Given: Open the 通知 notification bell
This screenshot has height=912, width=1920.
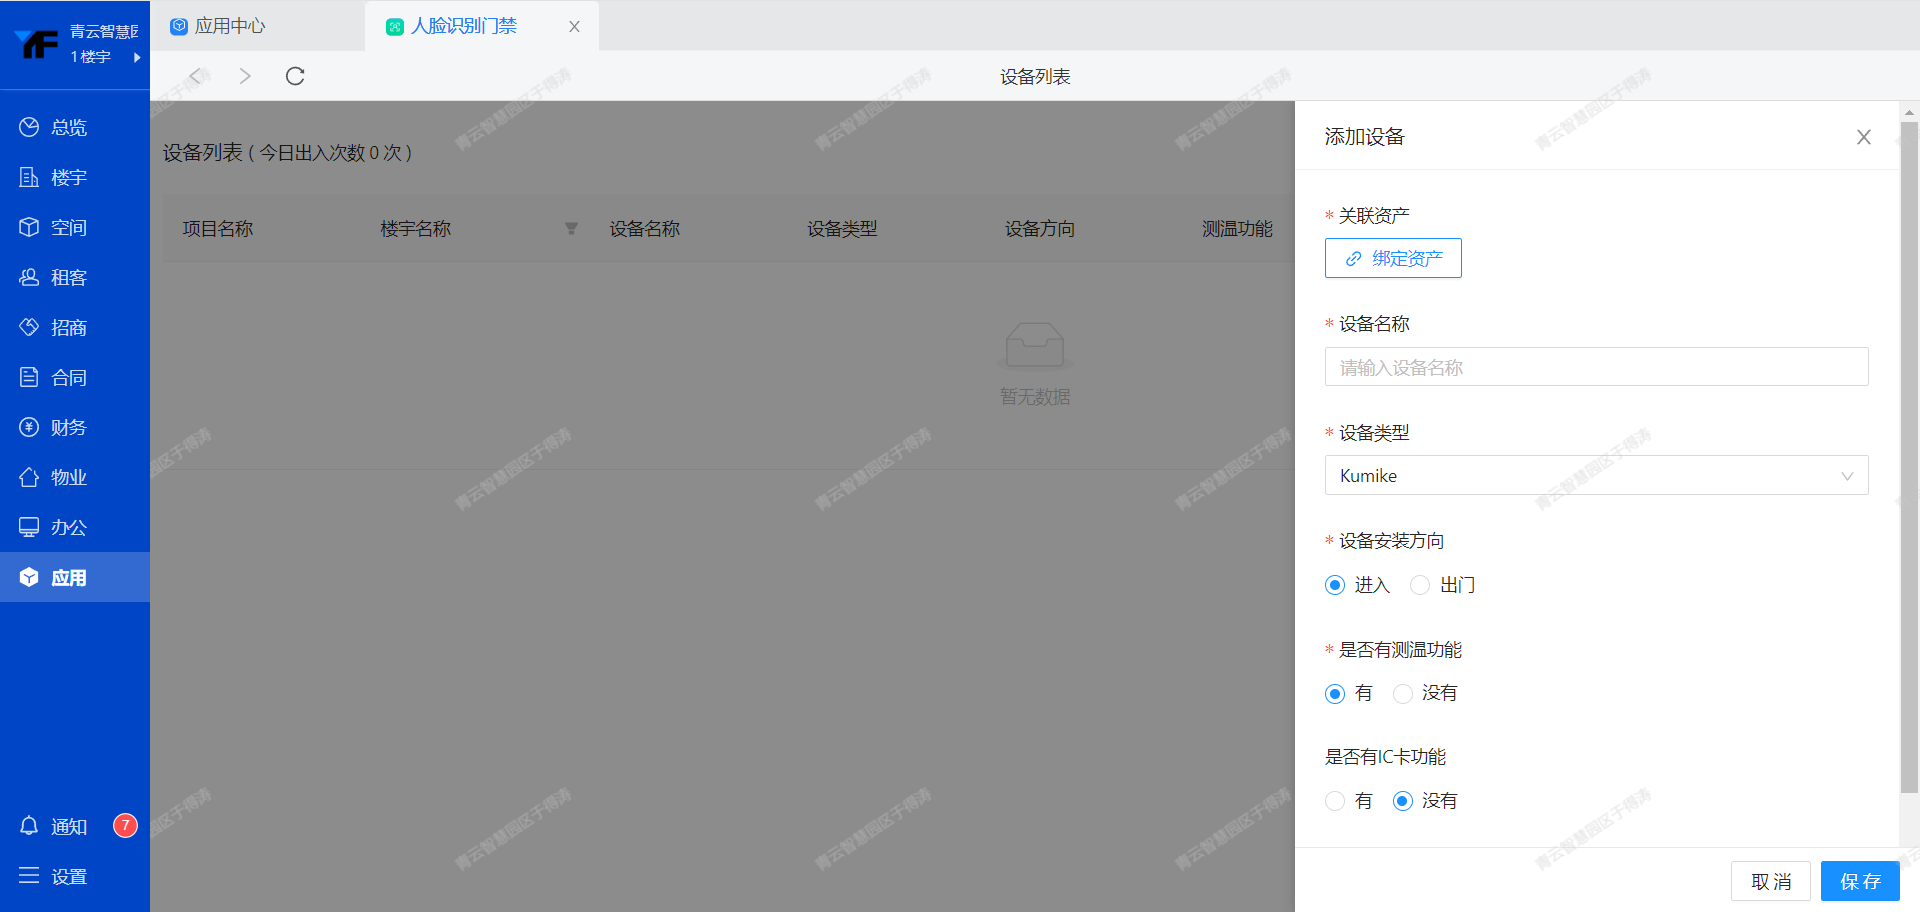Looking at the screenshot, I should pos(30,826).
